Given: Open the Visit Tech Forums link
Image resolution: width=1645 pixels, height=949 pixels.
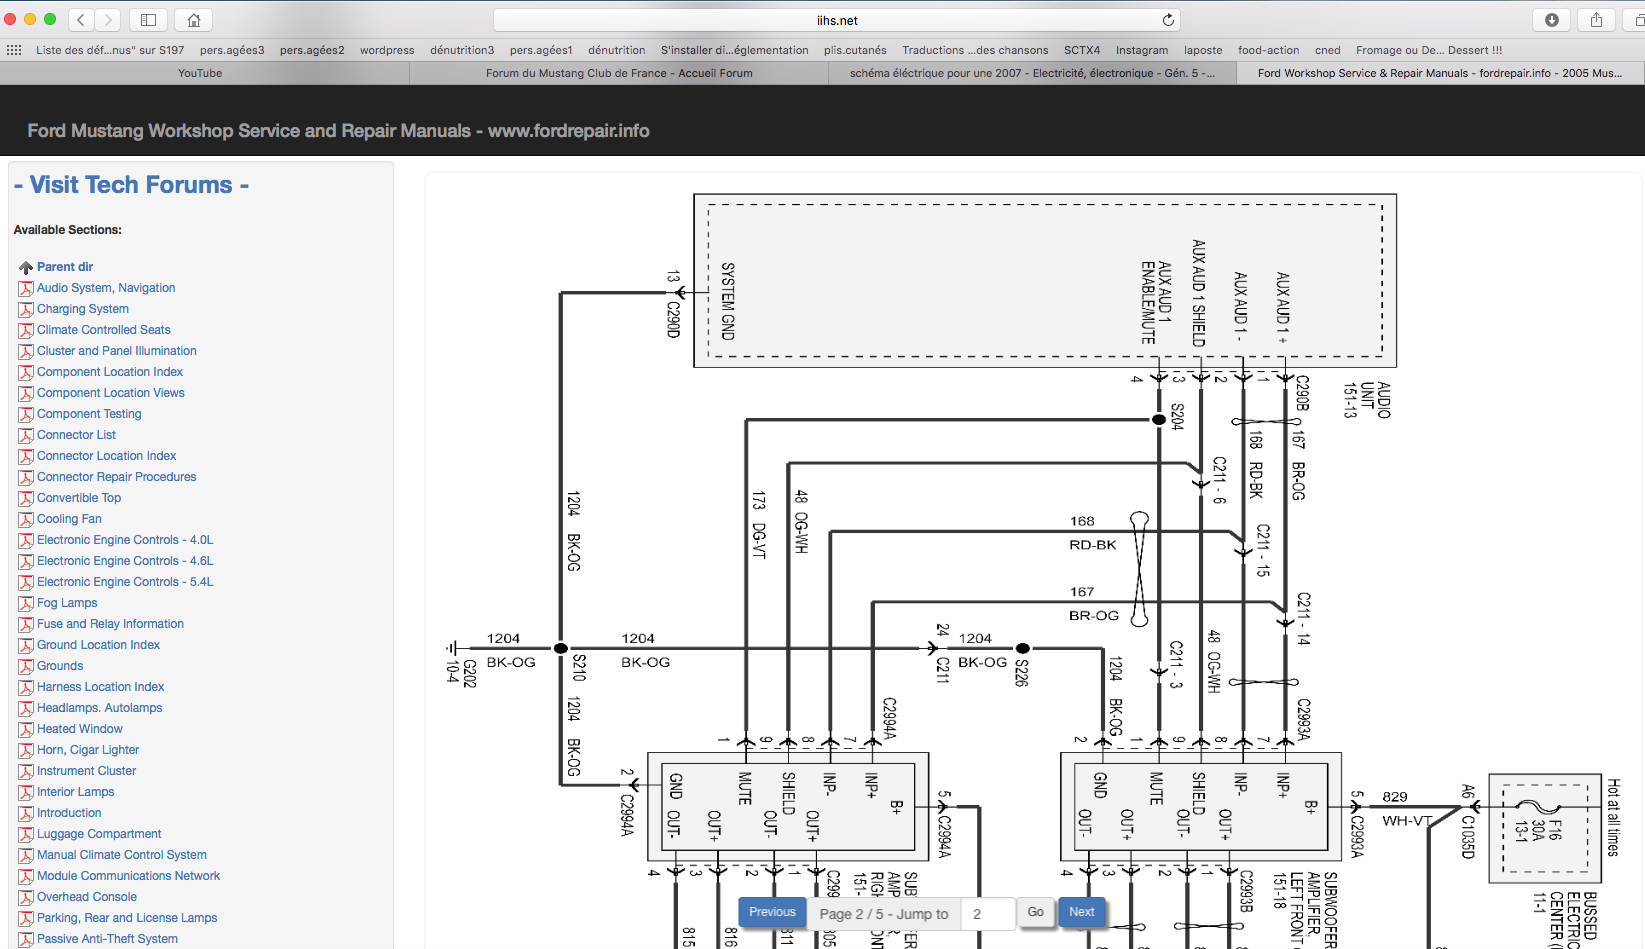Looking at the screenshot, I should click(x=131, y=185).
